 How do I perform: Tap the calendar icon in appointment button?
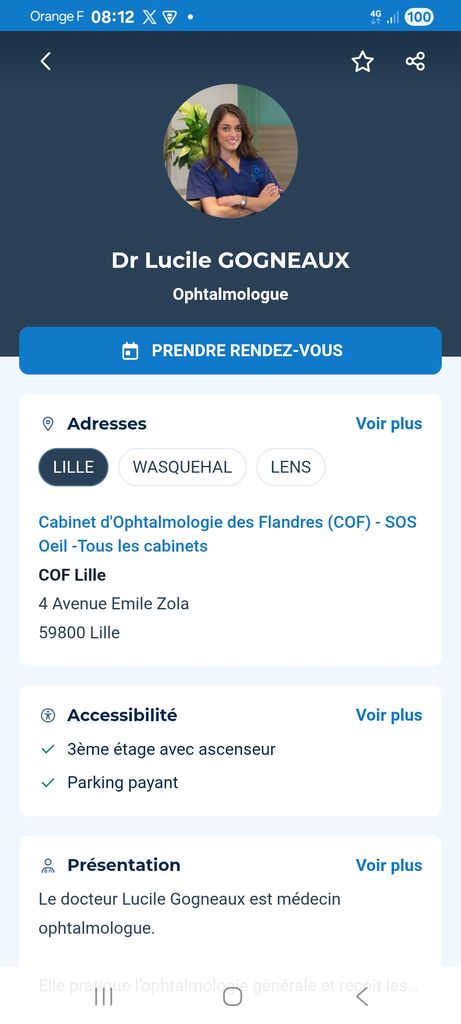[131, 351]
